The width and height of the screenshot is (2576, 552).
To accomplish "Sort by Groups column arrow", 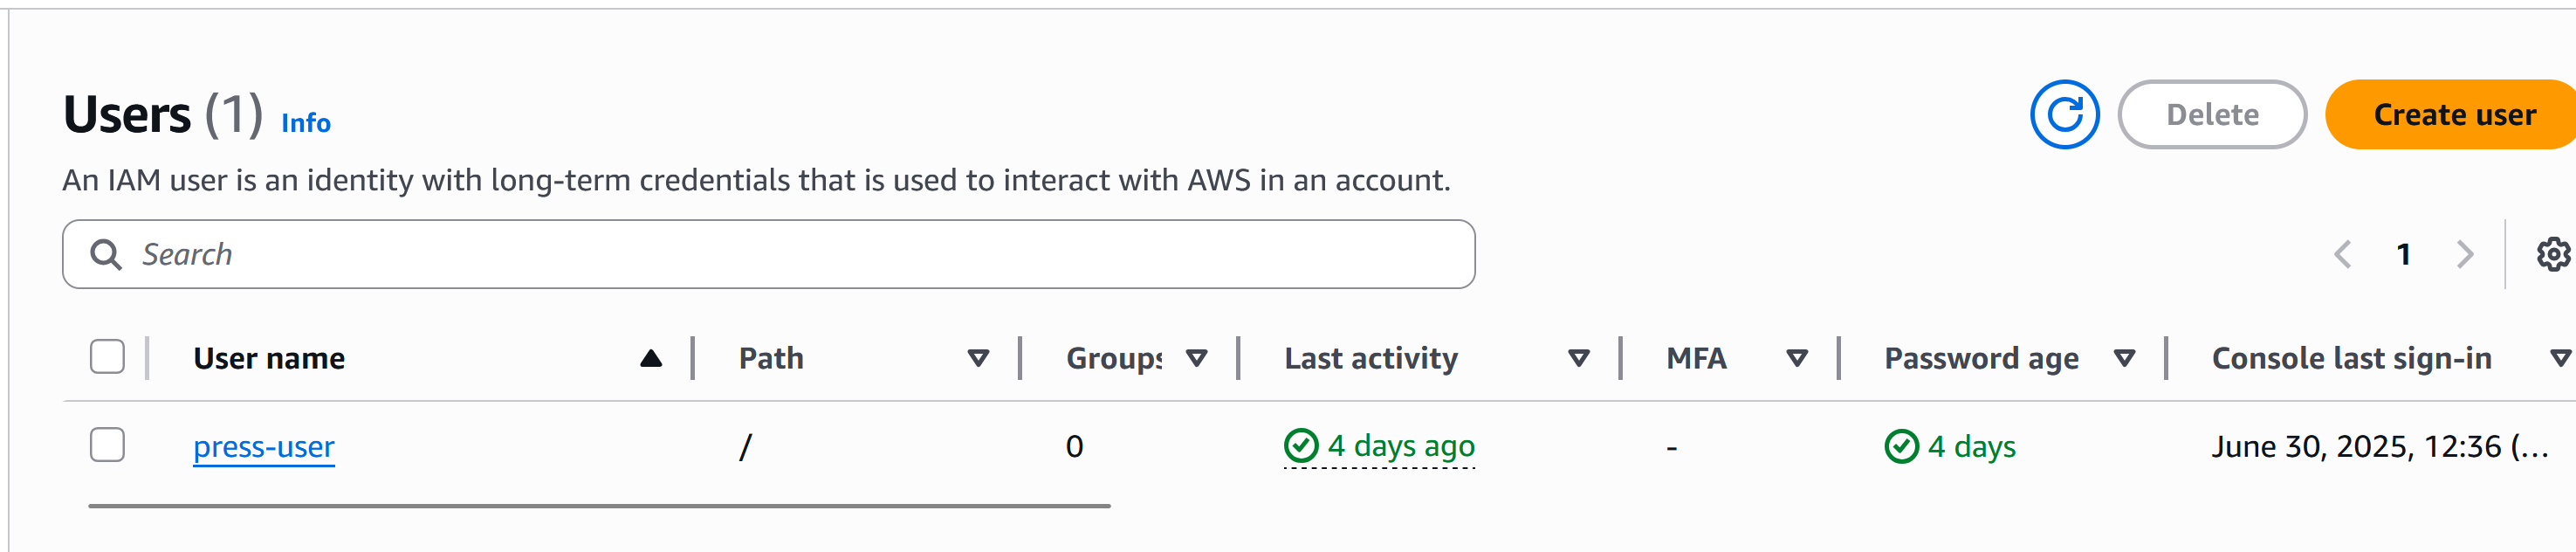I will tap(1196, 358).
